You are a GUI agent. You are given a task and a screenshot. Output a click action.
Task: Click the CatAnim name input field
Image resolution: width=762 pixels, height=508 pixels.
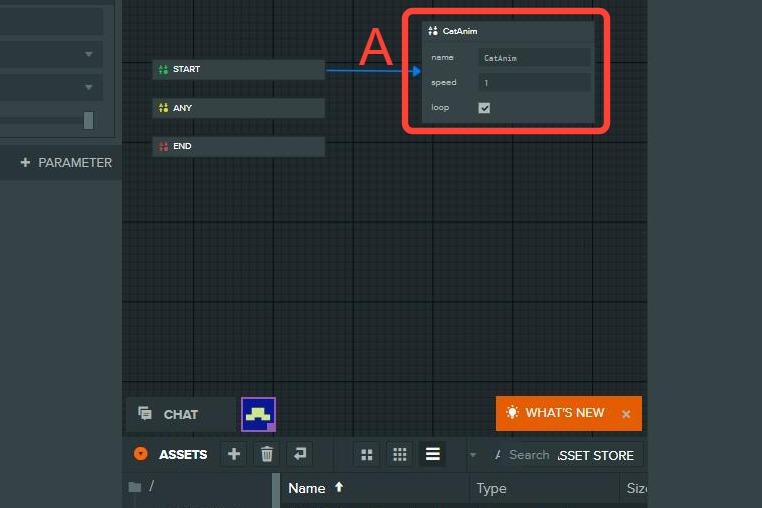[x=534, y=58]
